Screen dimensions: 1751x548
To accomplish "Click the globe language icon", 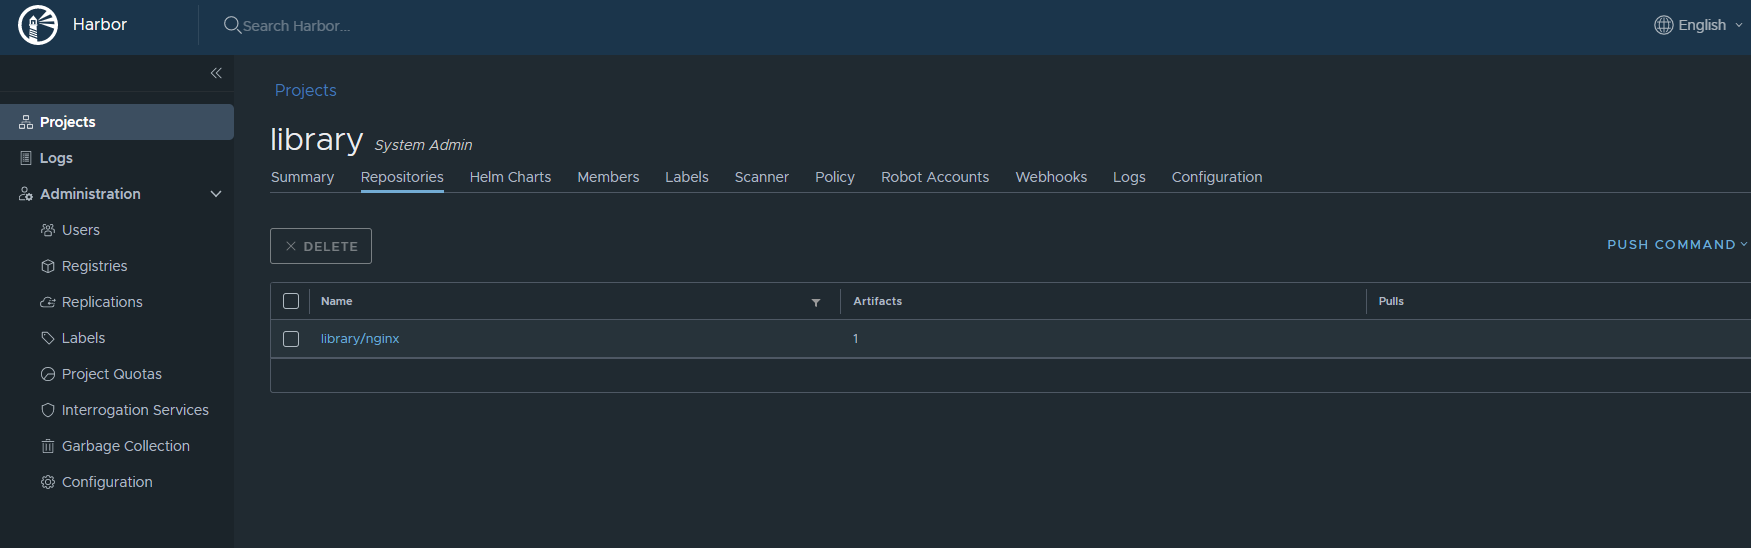I will [x=1663, y=25].
